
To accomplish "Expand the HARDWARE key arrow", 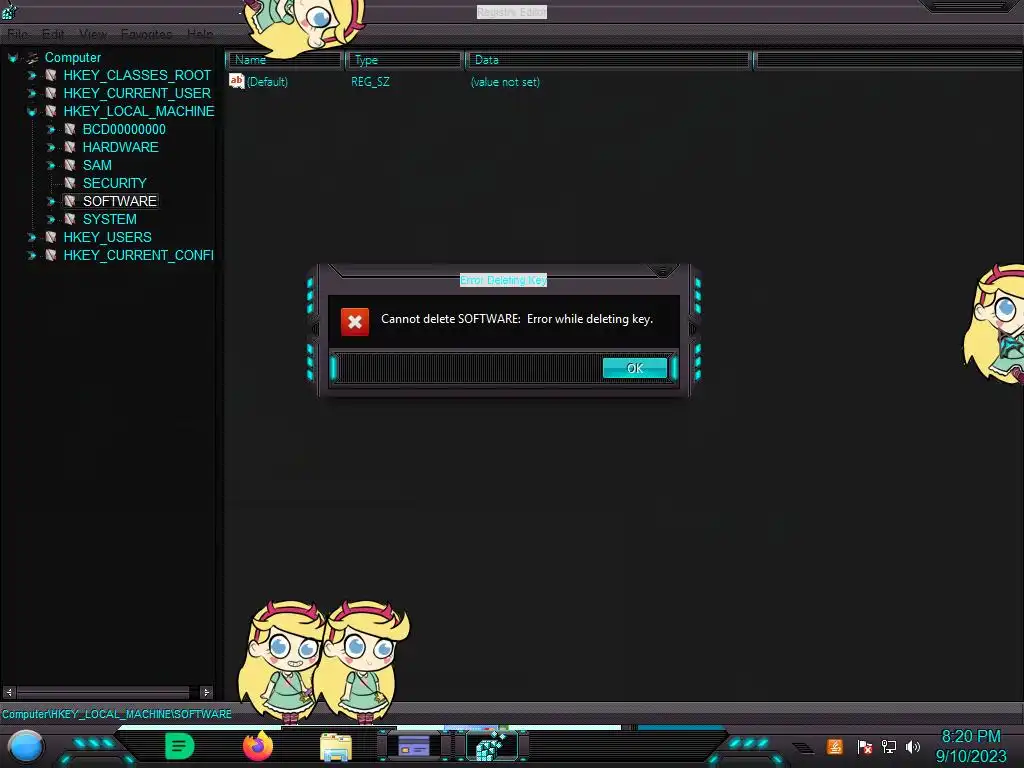I will pos(51,148).
